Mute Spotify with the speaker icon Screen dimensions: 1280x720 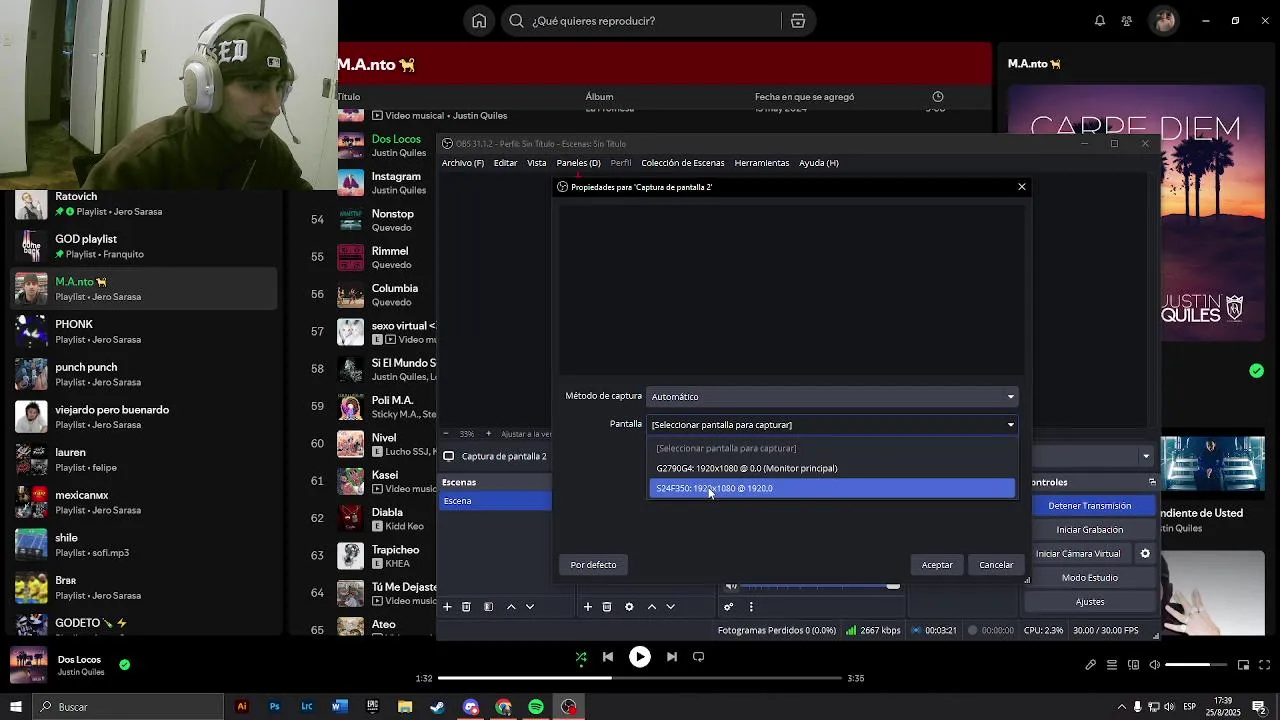tap(1154, 665)
